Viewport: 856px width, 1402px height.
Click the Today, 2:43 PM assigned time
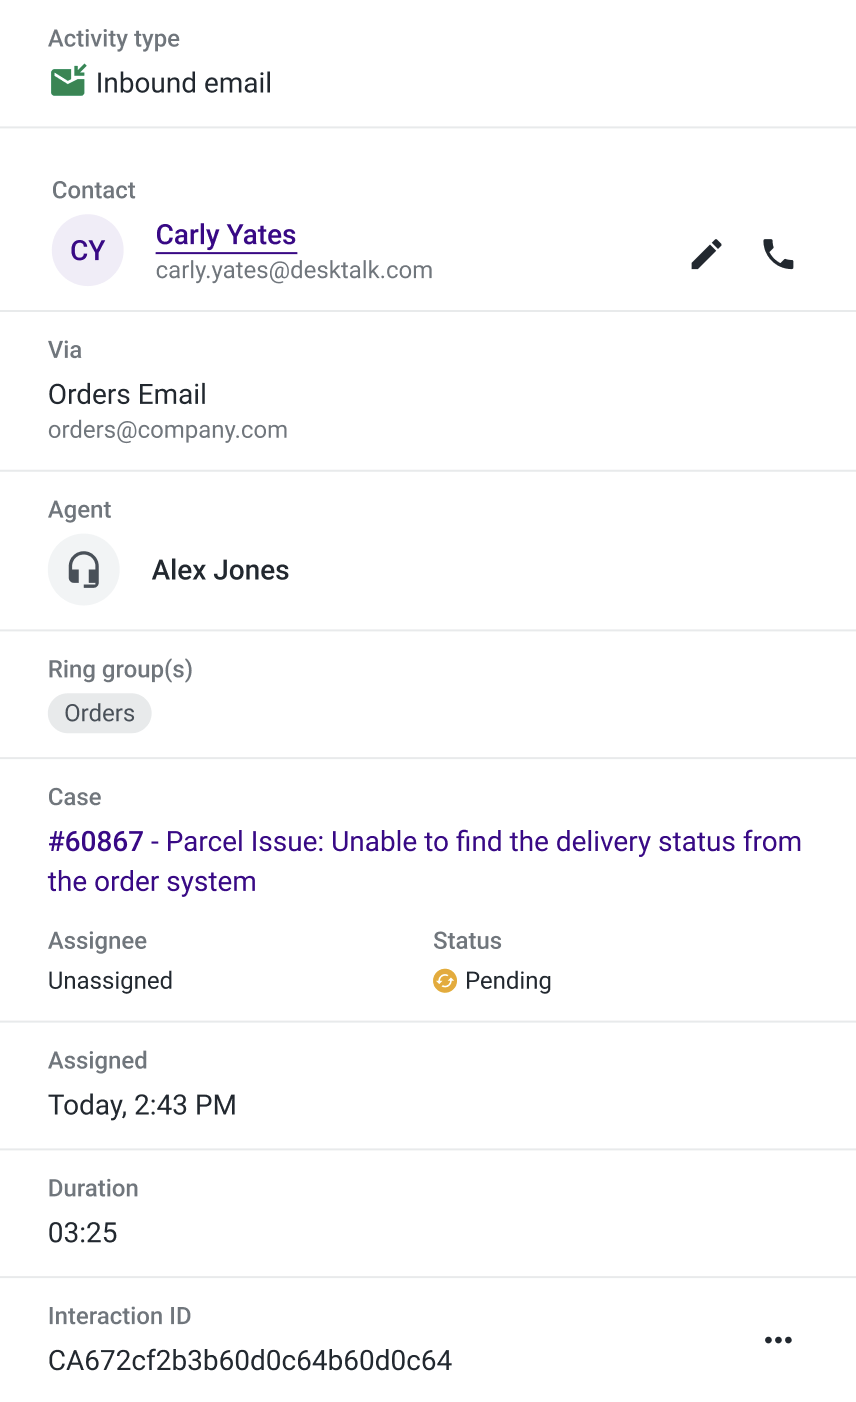click(x=142, y=1105)
